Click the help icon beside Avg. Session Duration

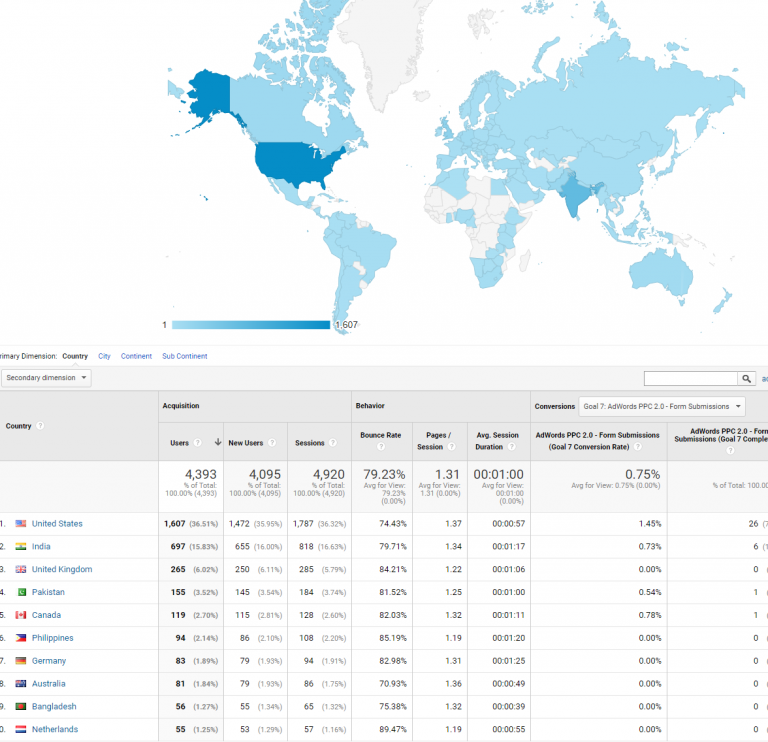[x=512, y=447]
